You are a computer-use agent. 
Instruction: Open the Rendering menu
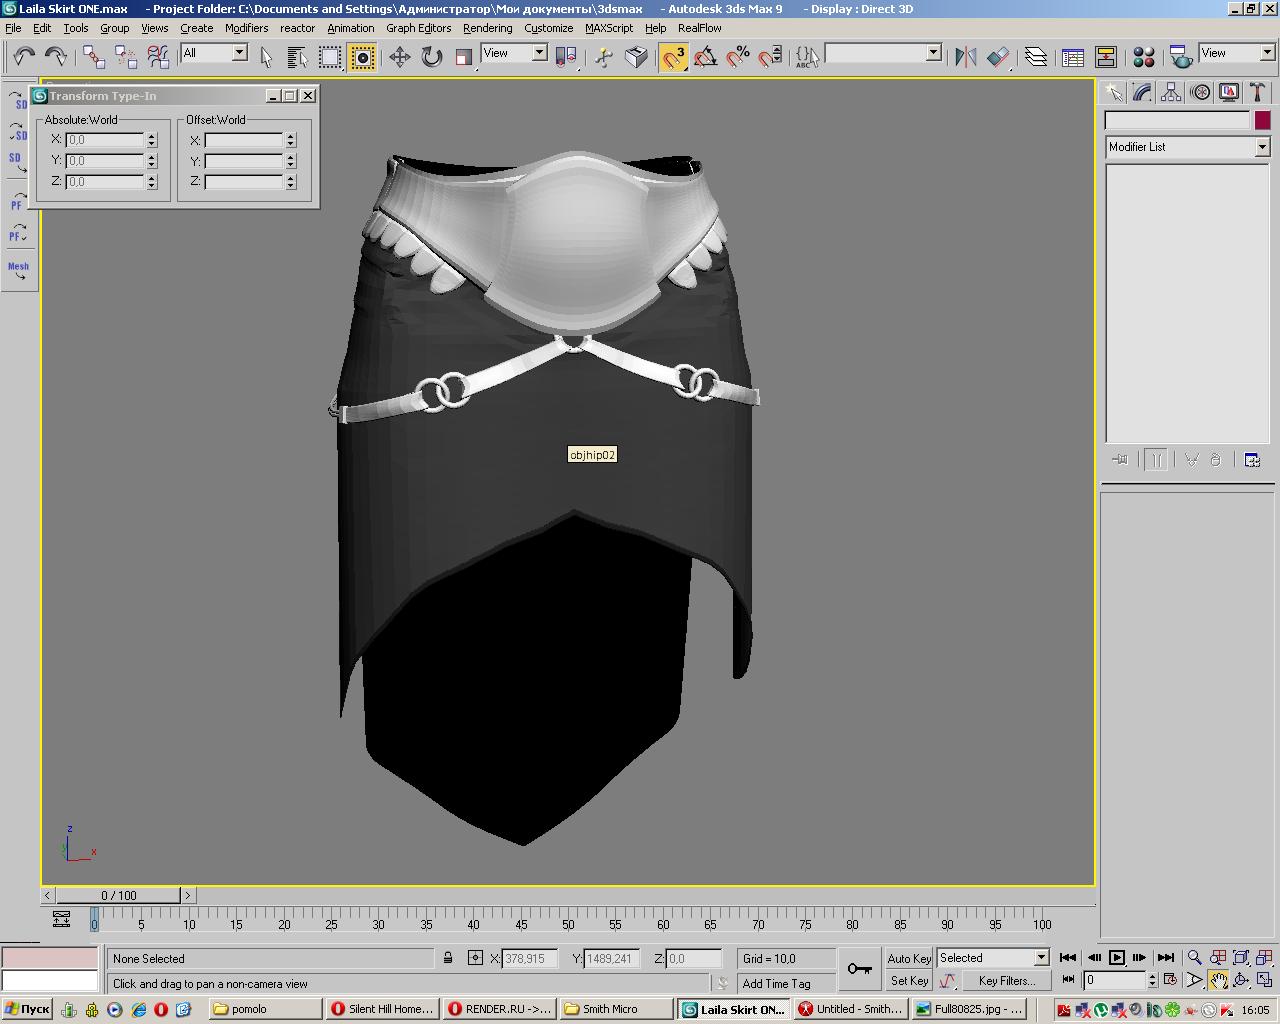(487, 28)
